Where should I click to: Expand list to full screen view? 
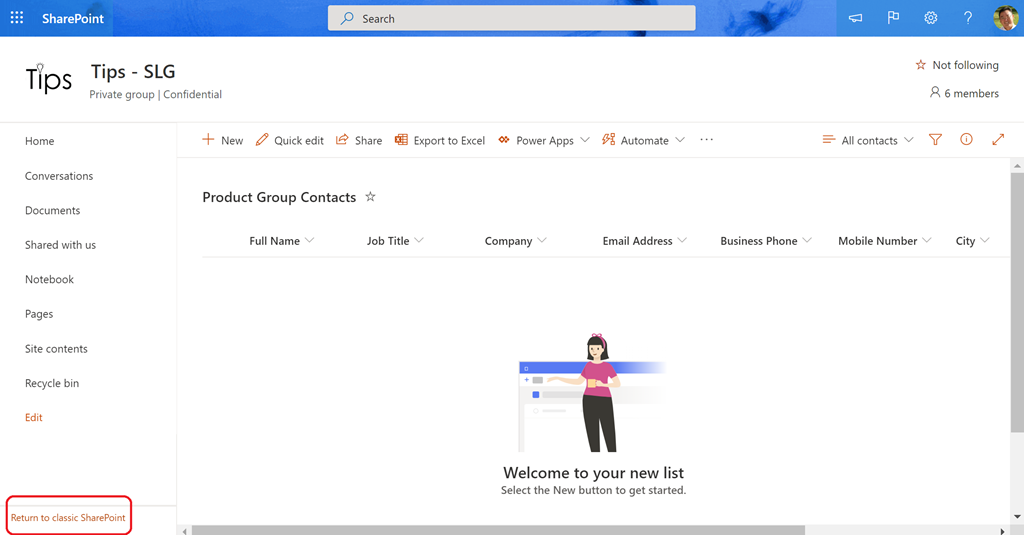[x=997, y=140]
